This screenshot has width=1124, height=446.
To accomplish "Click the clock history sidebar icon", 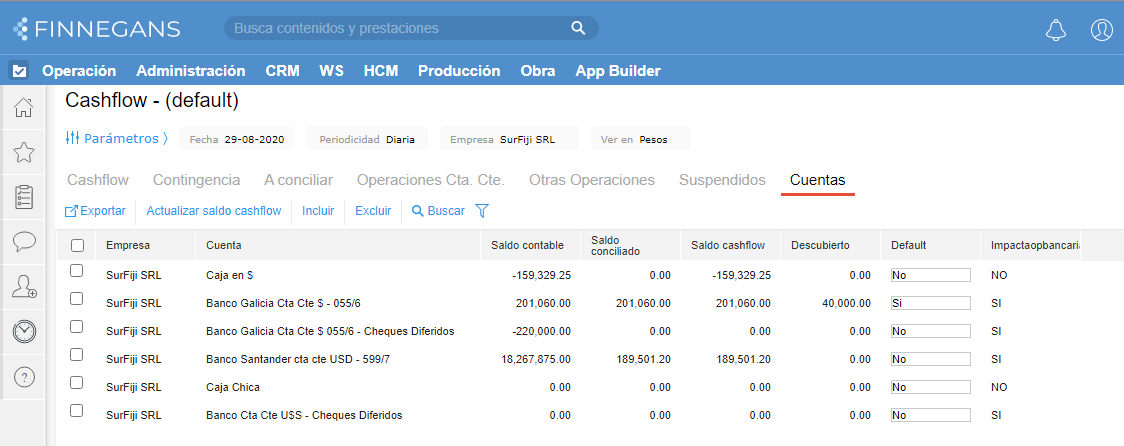I will (x=24, y=332).
